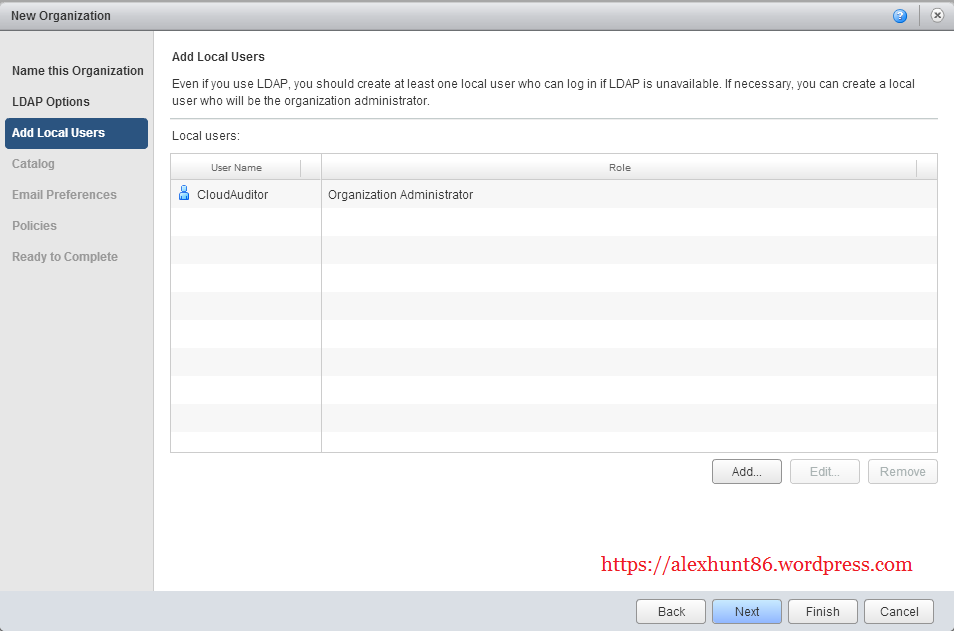Screen dimensions: 954x631
Task: Click the Remove button
Action: (902, 472)
